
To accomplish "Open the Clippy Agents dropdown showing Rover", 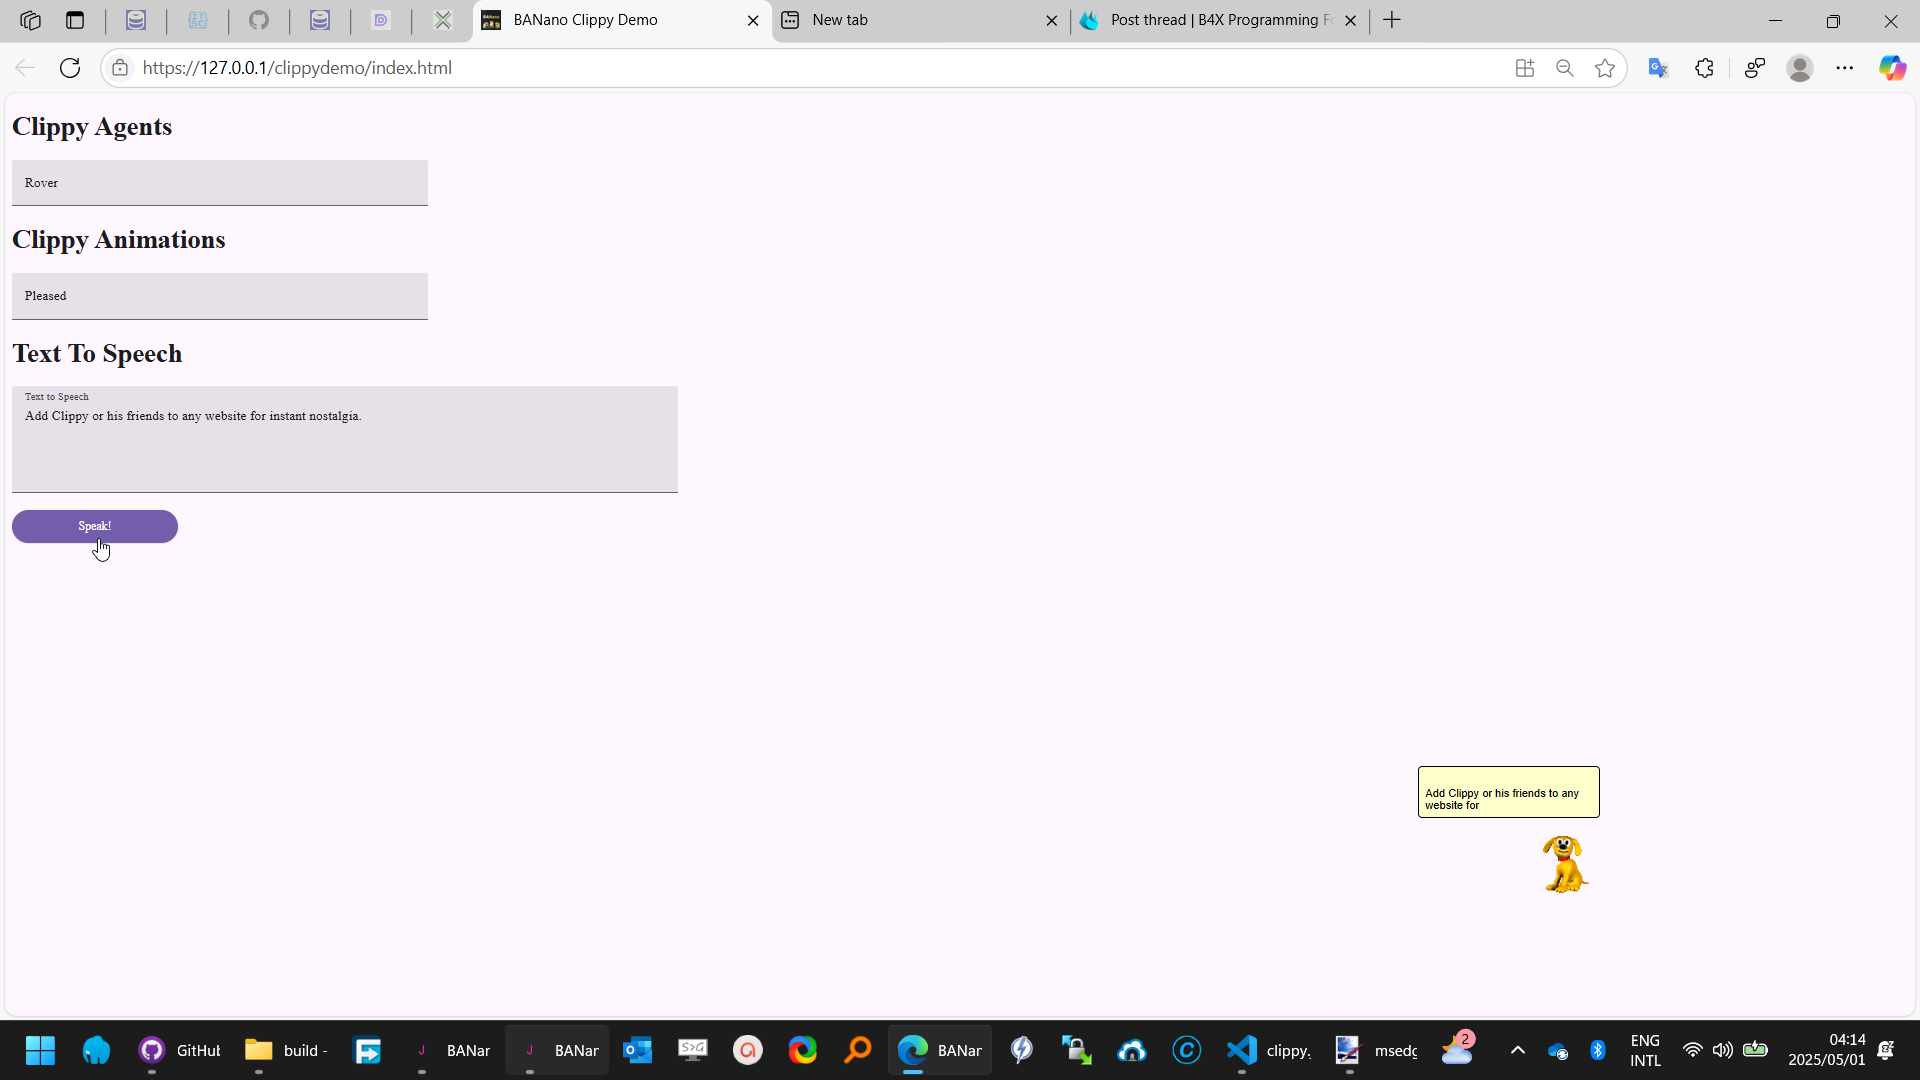I will click(220, 183).
